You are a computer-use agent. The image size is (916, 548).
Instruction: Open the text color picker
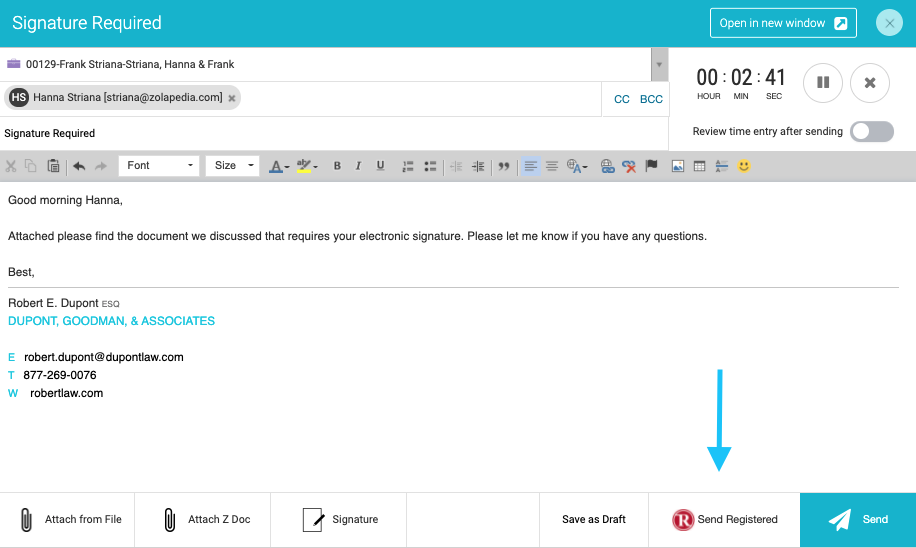[x=279, y=167]
